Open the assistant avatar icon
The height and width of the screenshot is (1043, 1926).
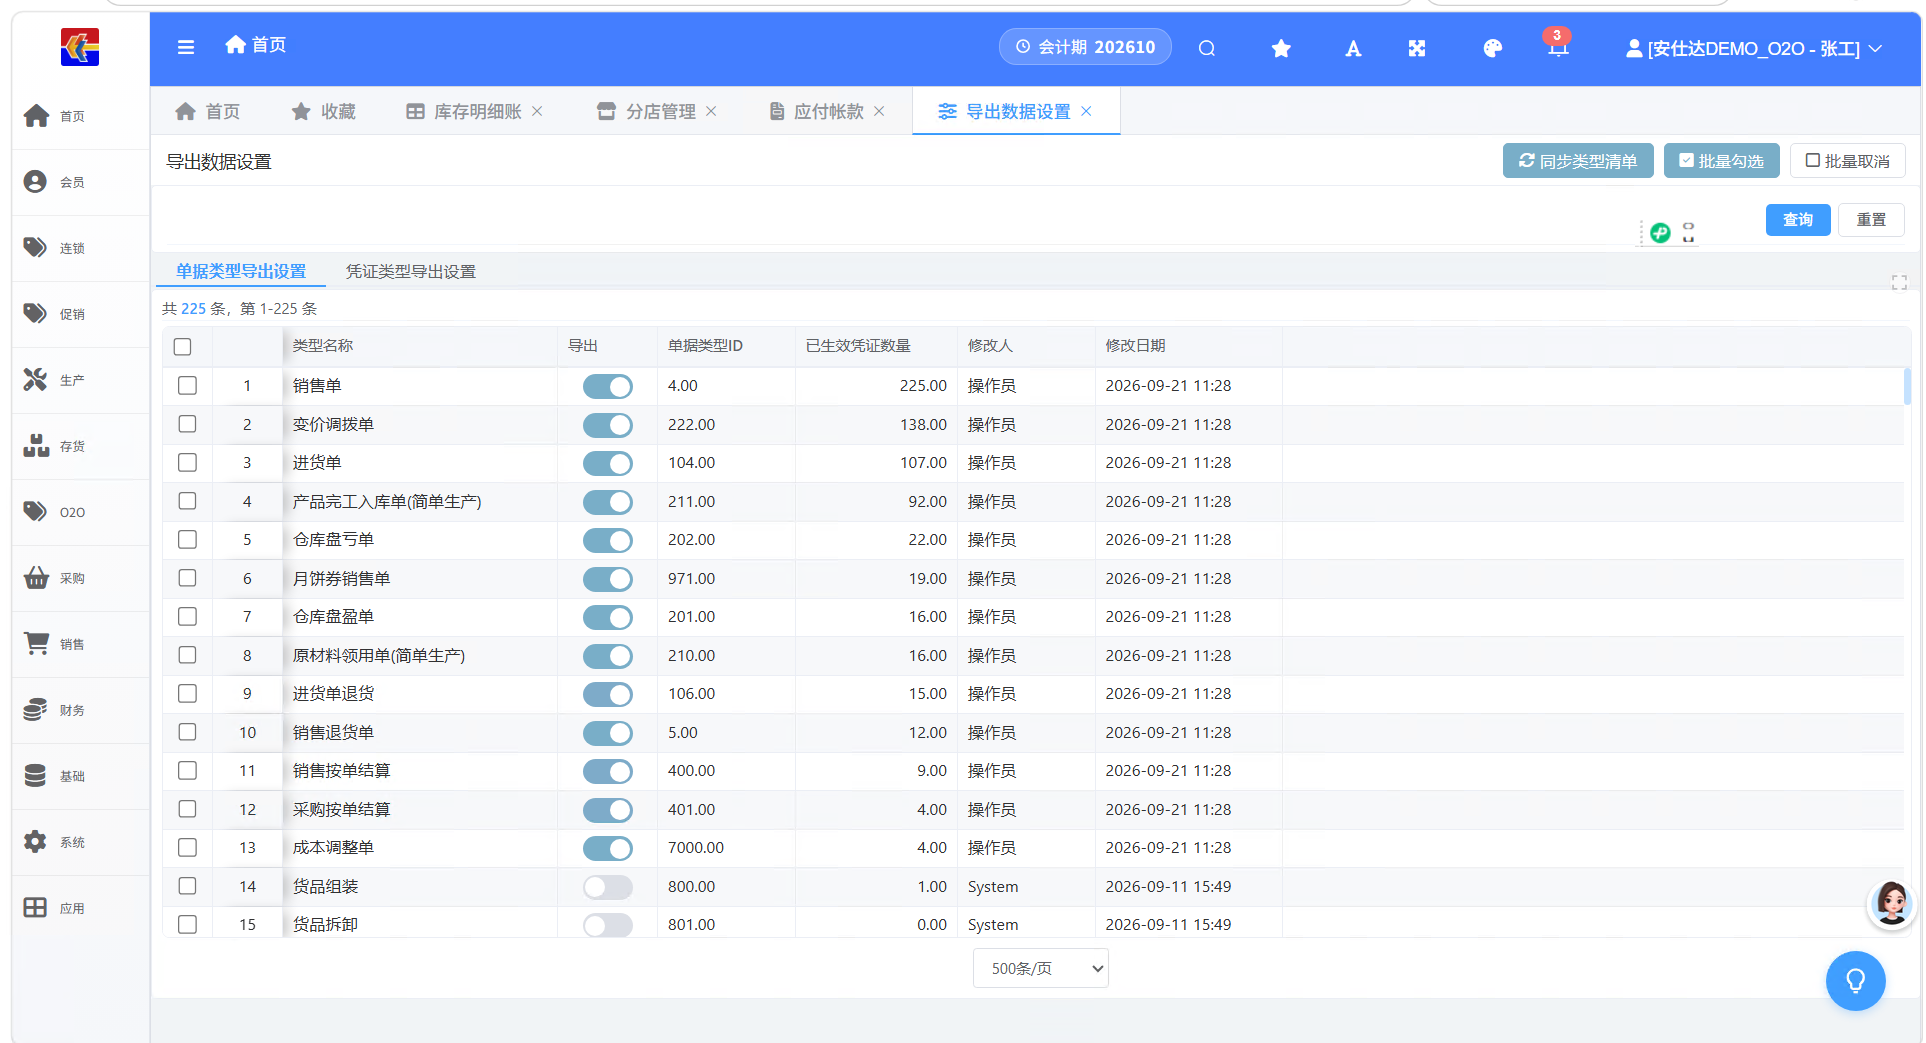(1891, 904)
